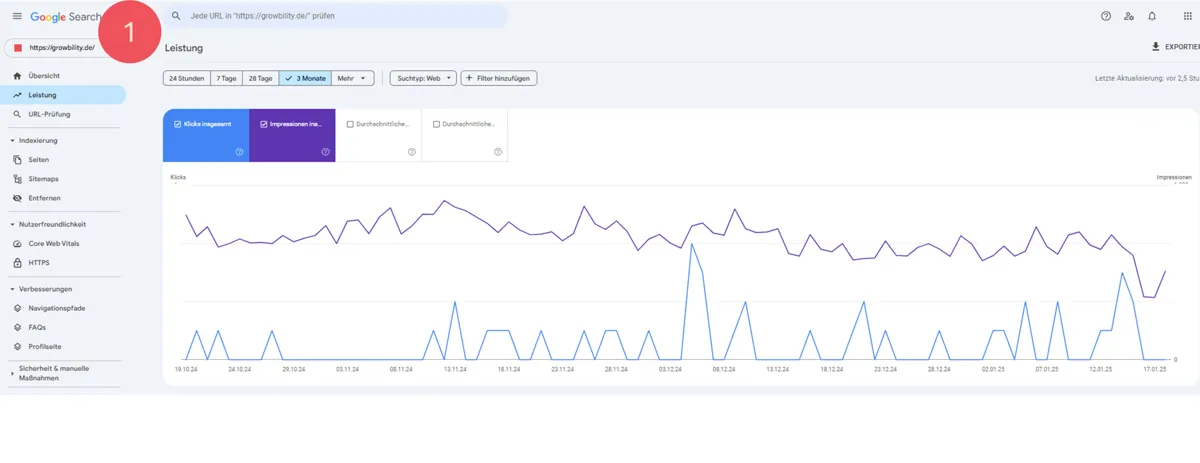Click the Letzte Aktualisierung status text
The width and height of the screenshot is (1200, 463).
(1148, 78)
